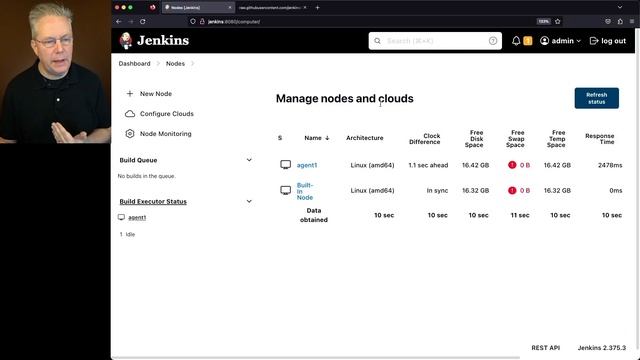
Task: Click computer icon beside agent1 in executor status
Action: [x=121, y=217]
